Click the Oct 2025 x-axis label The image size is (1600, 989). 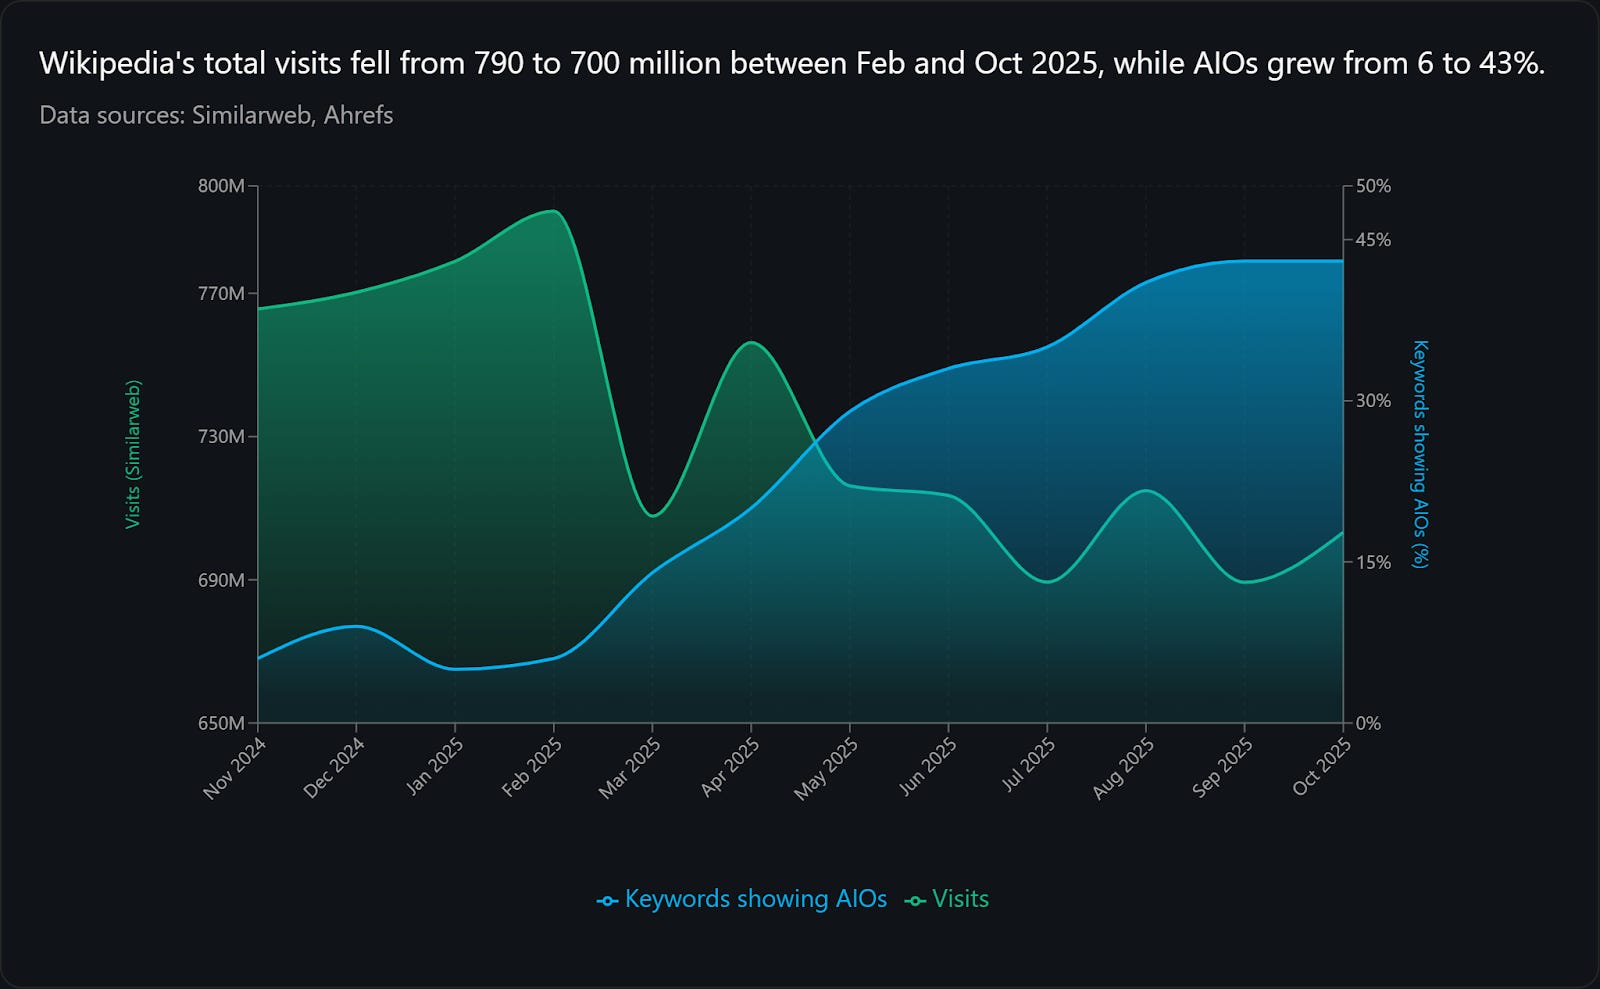1322,768
